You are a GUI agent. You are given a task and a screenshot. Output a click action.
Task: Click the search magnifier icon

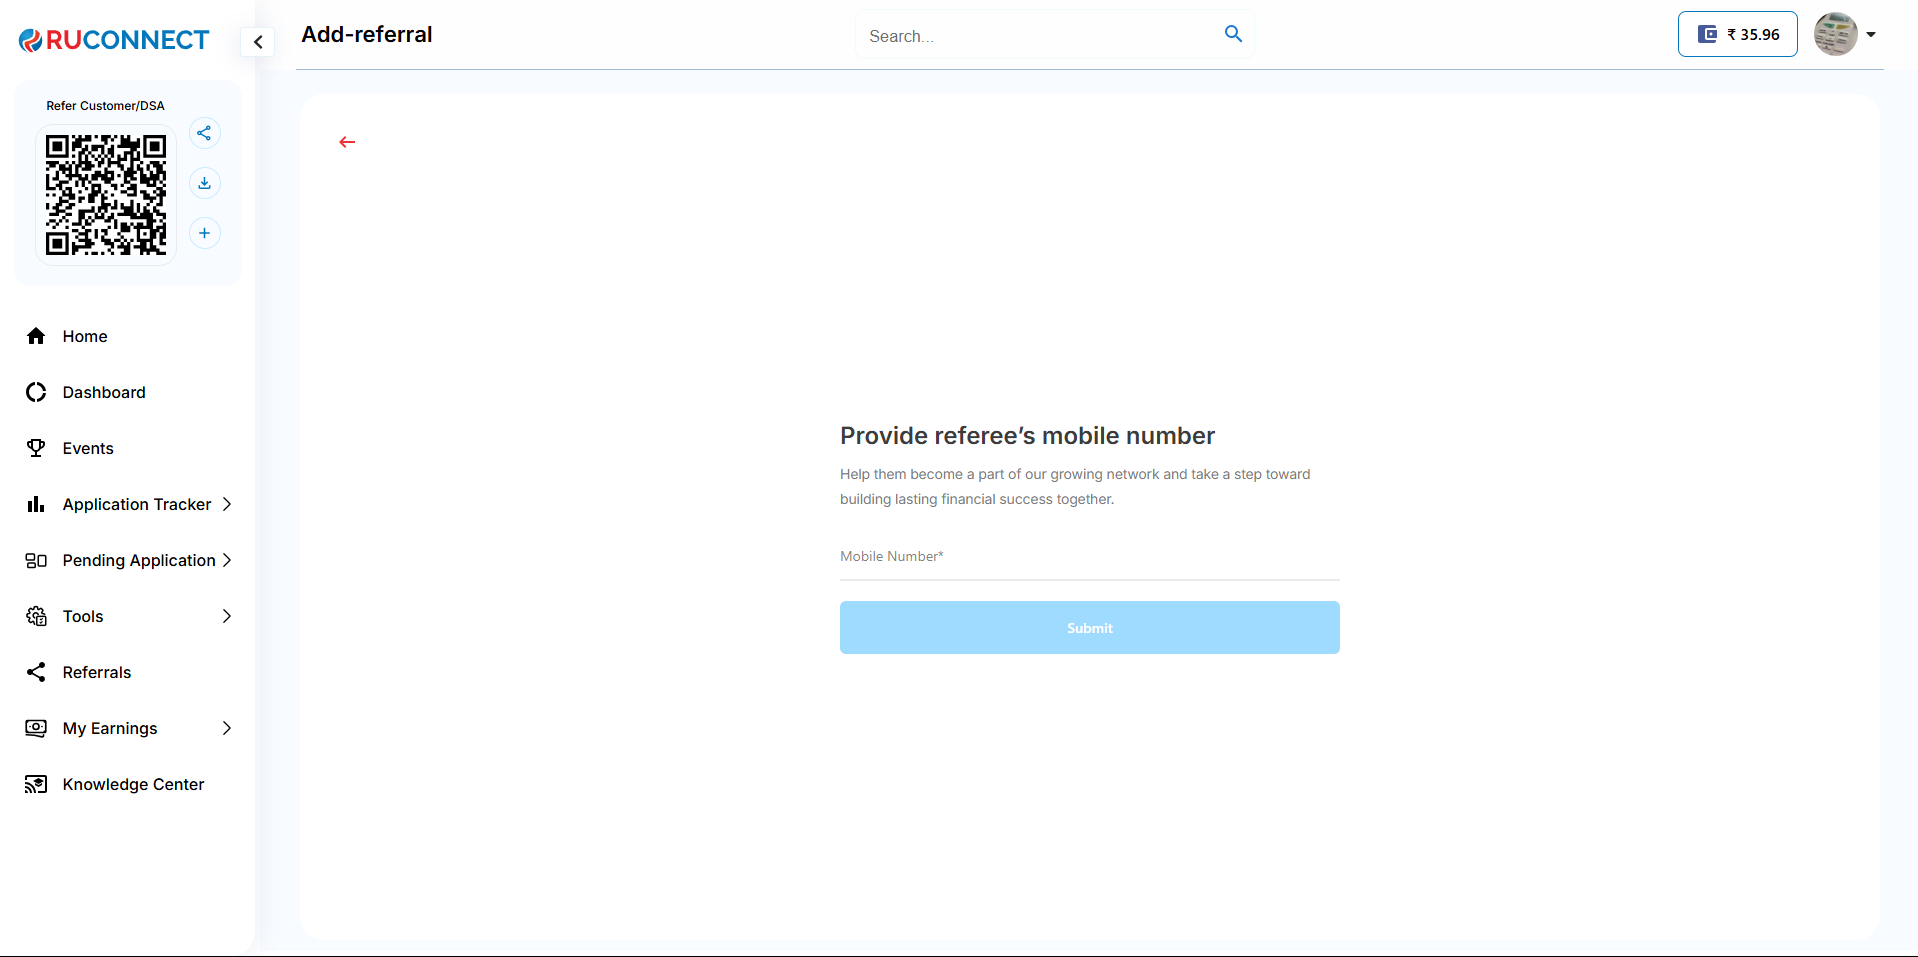(x=1233, y=34)
